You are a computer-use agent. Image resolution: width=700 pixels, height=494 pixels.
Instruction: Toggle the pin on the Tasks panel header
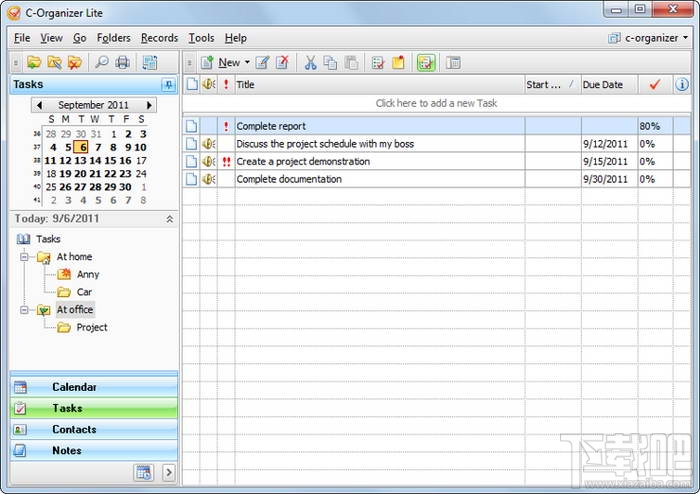click(168, 85)
